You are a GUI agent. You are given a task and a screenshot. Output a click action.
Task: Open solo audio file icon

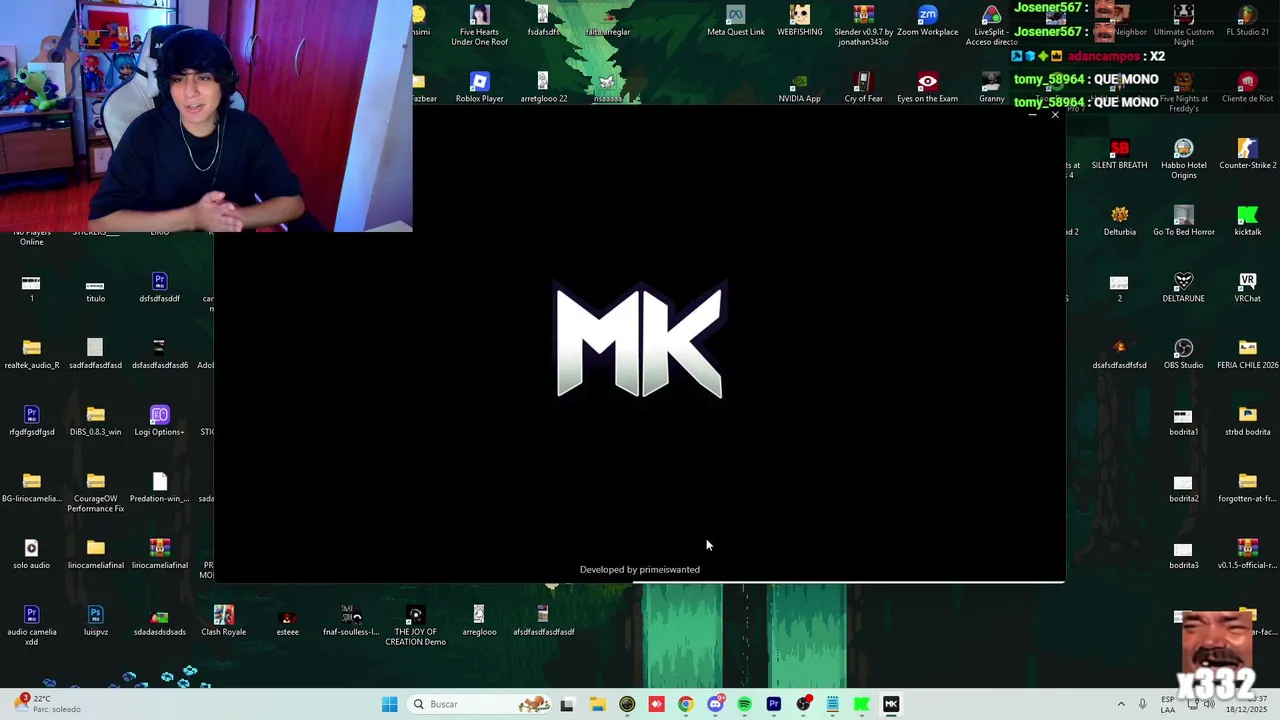[x=31, y=554]
